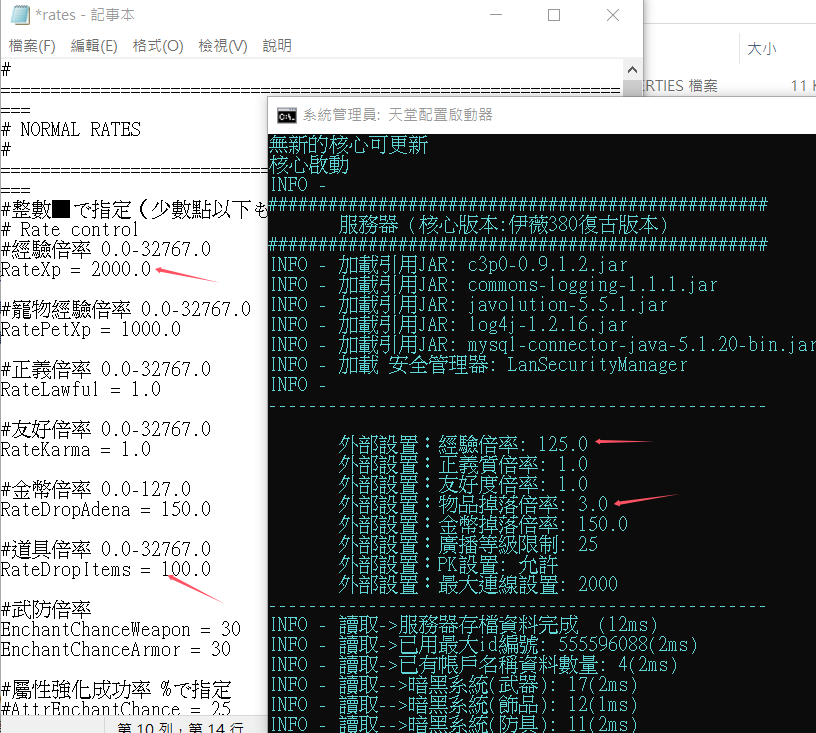Viewport: 816px width, 733px height.
Task: Click console line '安全管理器: LanSecurityManager'
Action: [x=538, y=365]
